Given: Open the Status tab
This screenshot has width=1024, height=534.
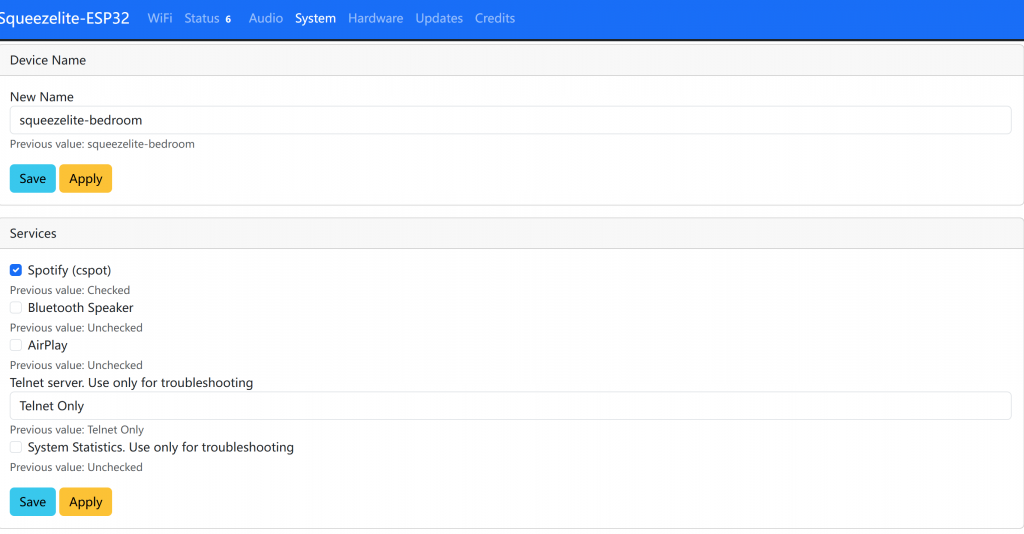Looking at the screenshot, I should [x=201, y=18].
